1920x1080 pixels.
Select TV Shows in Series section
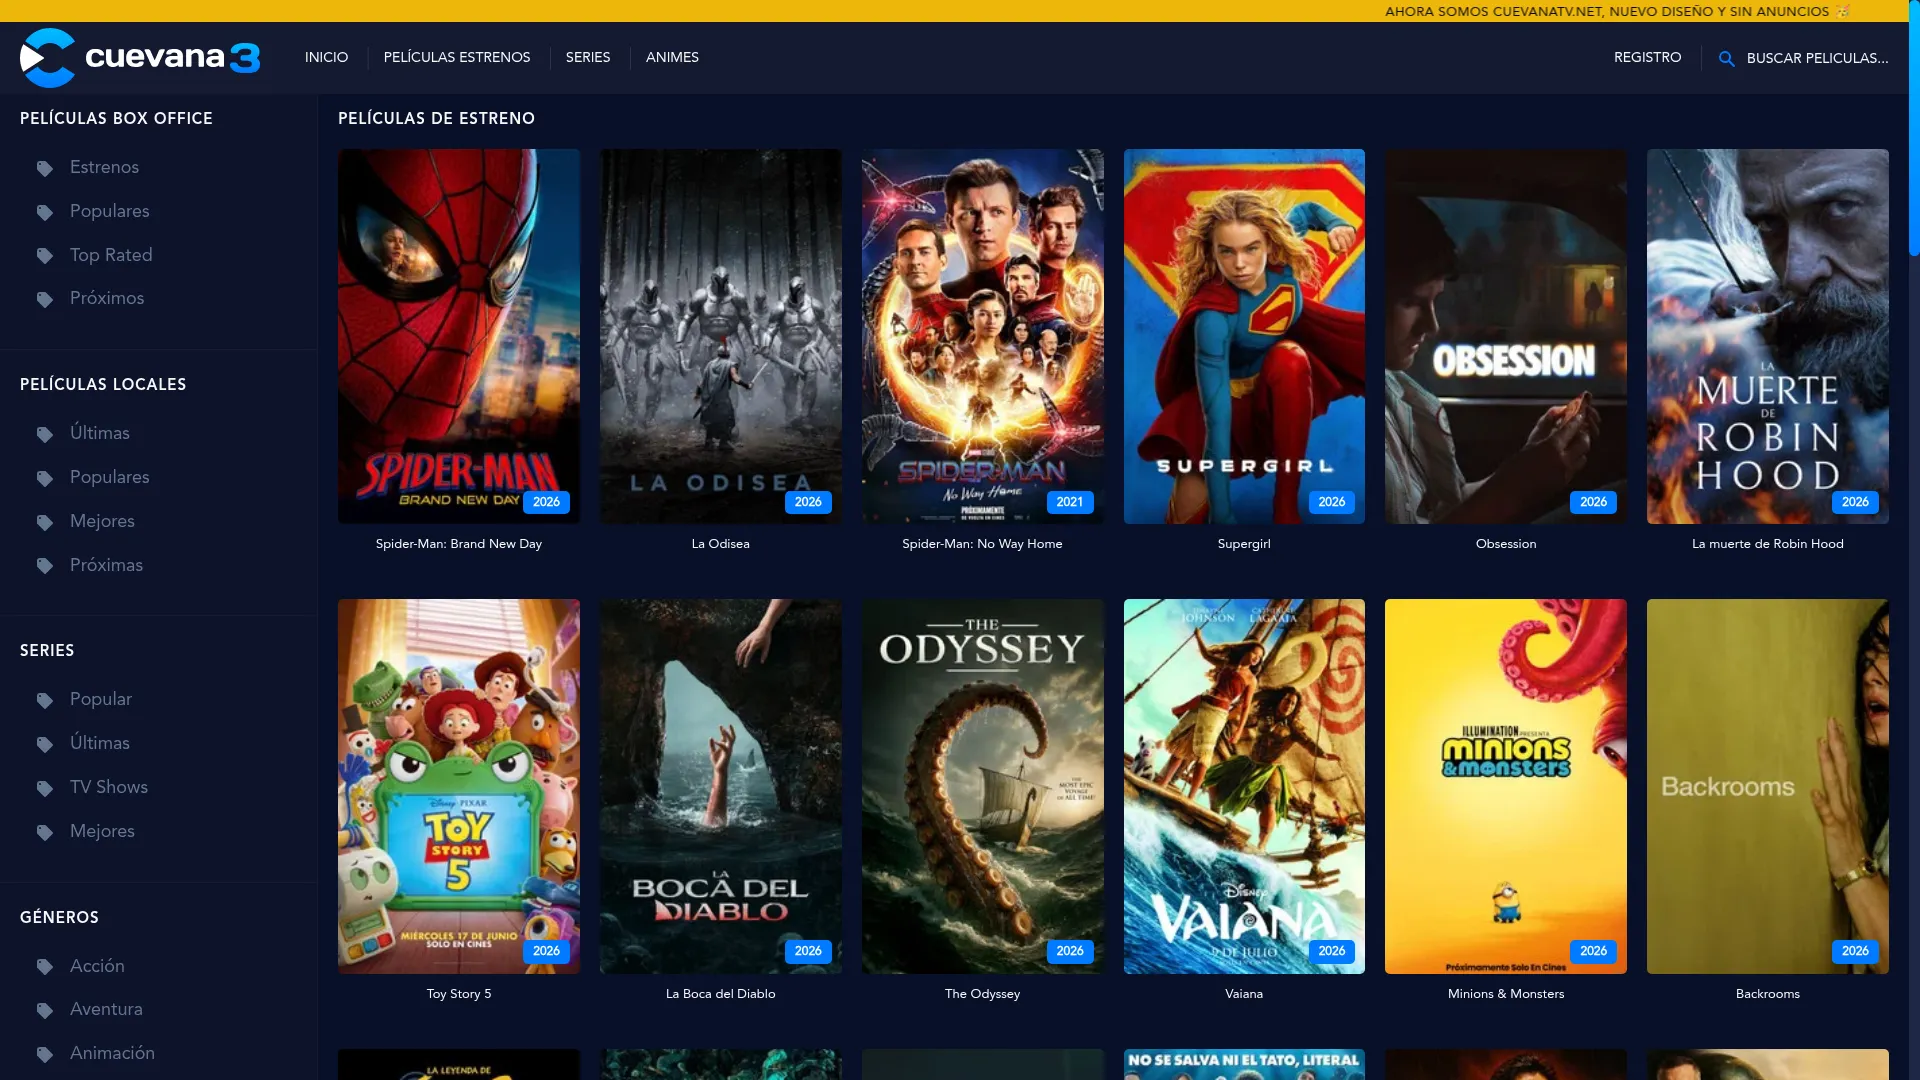109,787
